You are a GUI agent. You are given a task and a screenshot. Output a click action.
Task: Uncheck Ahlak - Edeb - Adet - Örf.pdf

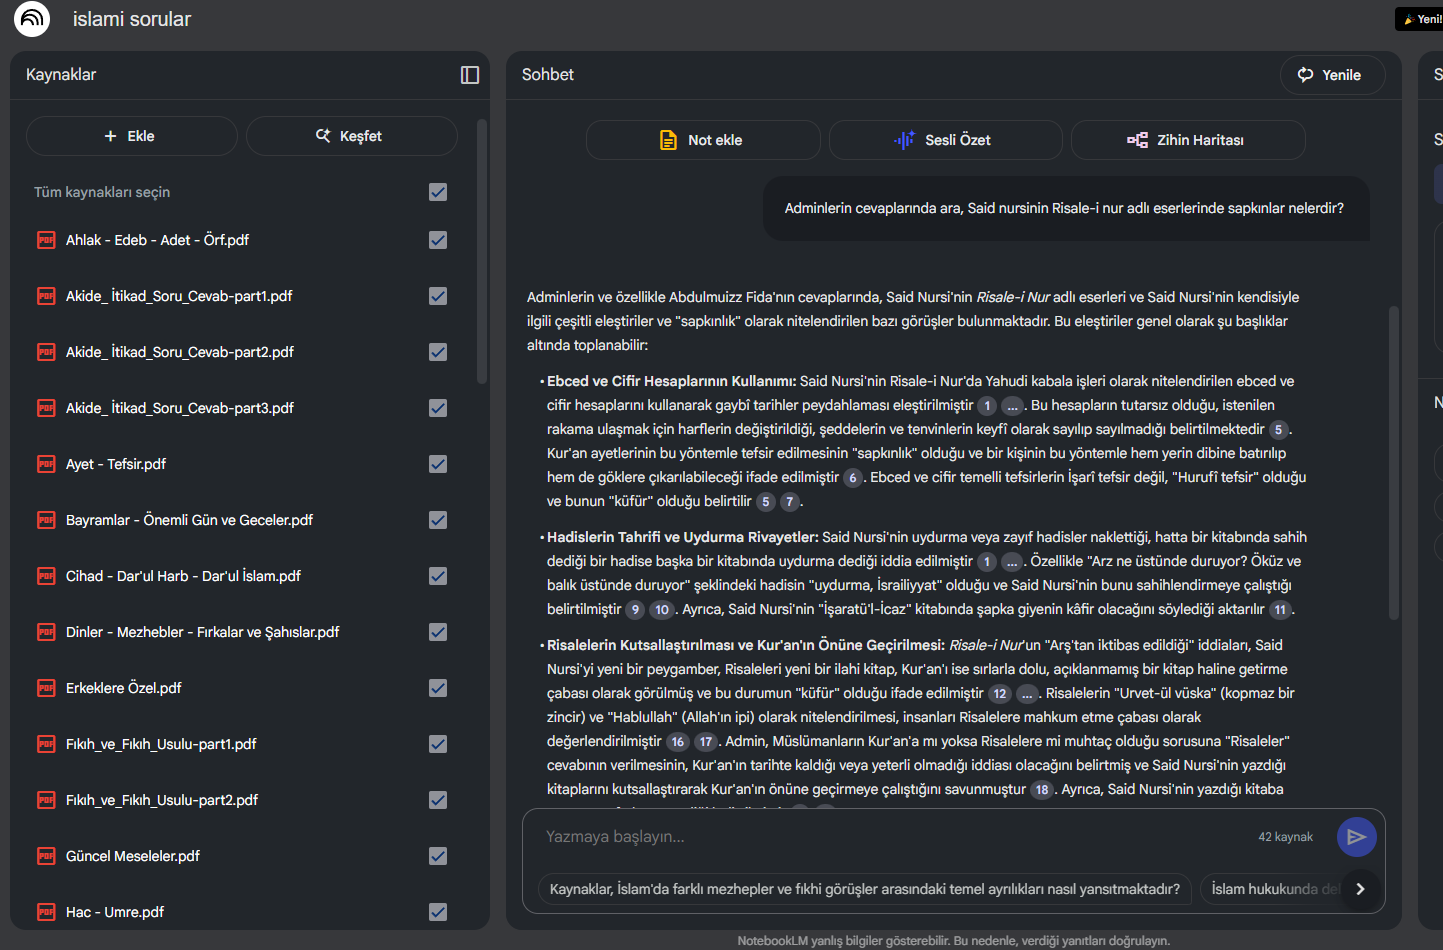(438, 240)
